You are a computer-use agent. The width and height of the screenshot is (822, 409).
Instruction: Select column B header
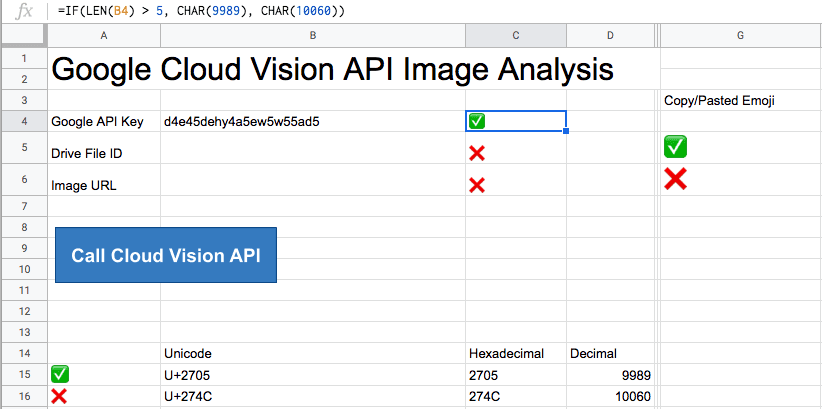coord(313,35)
